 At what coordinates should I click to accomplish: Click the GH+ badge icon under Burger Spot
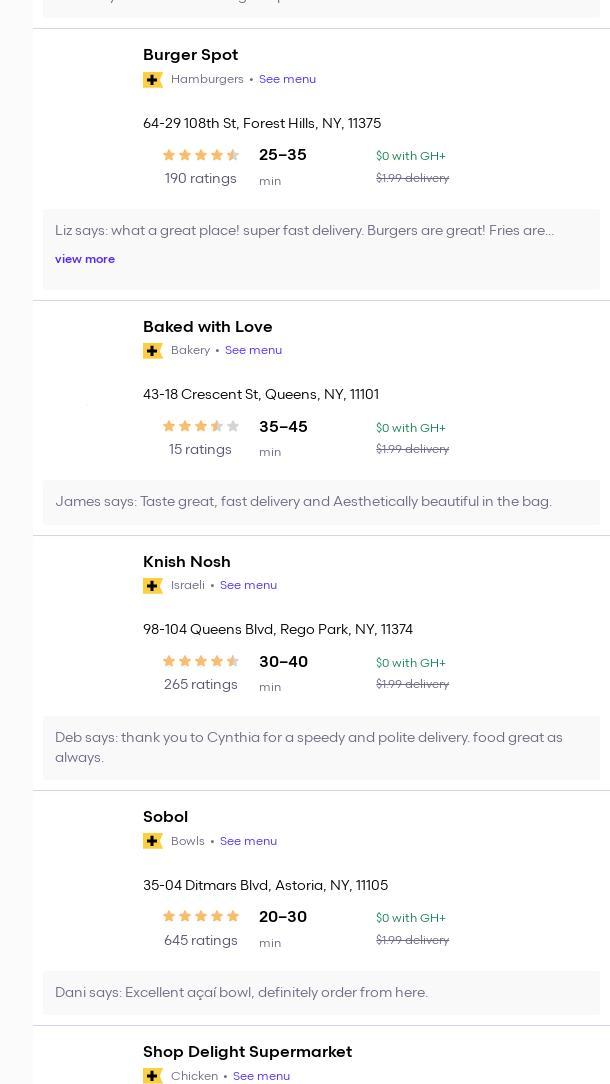pos(153,80)
